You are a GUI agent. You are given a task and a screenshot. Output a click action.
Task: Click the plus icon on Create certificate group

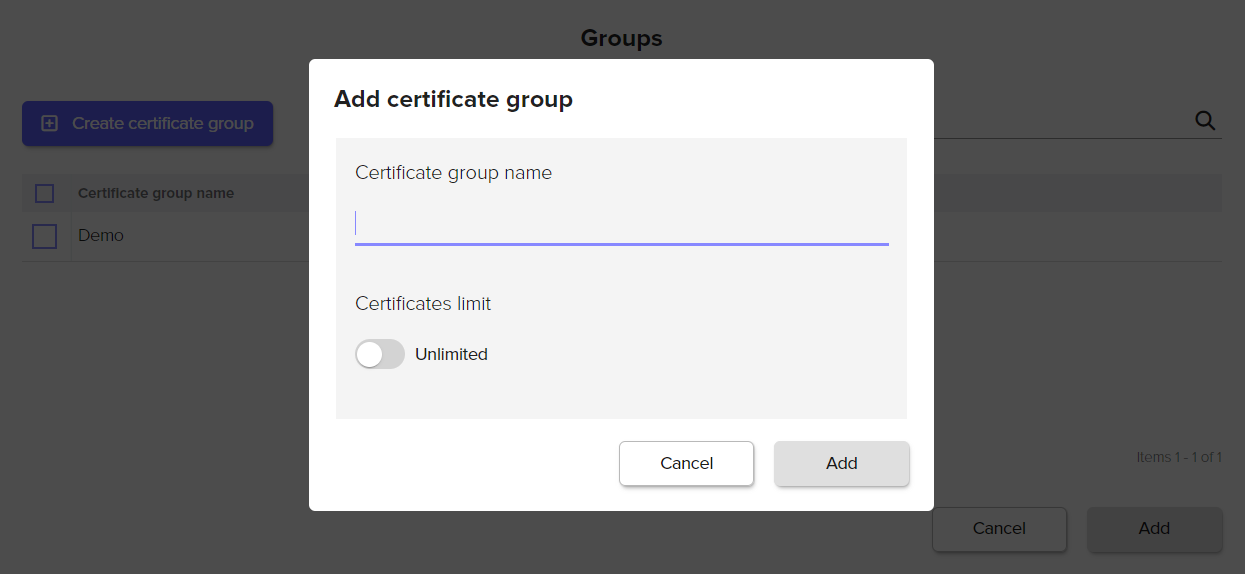[x=49, y=124]
